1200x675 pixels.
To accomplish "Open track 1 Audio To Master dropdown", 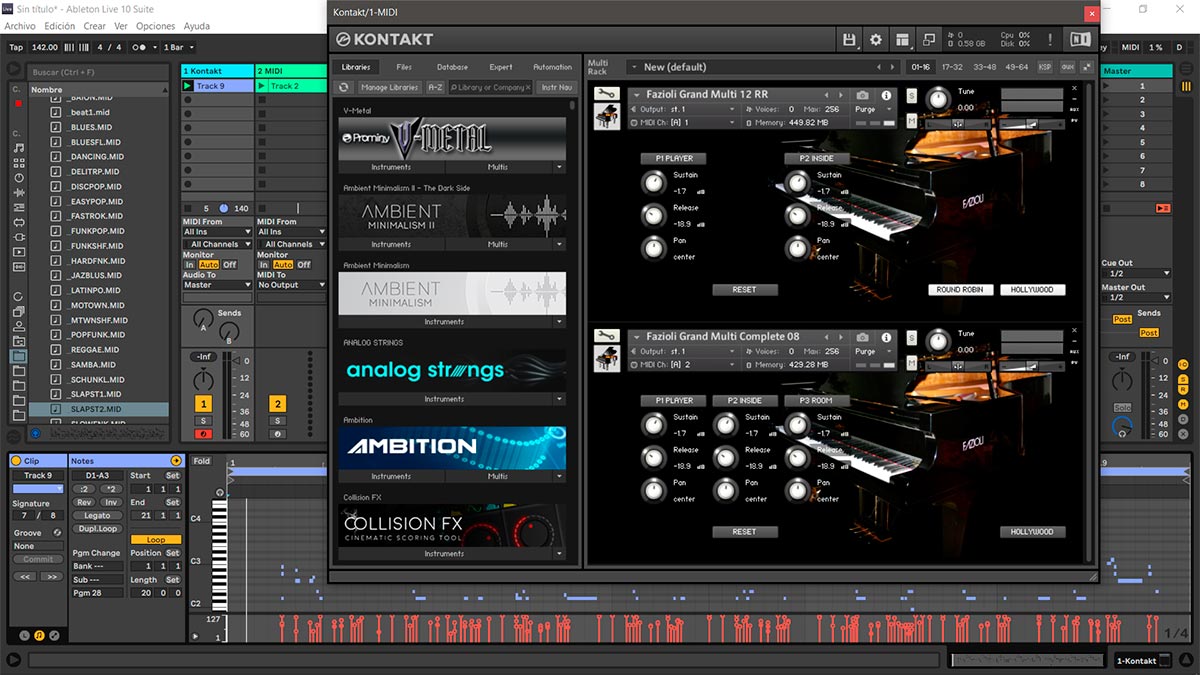I will [217, 285].
